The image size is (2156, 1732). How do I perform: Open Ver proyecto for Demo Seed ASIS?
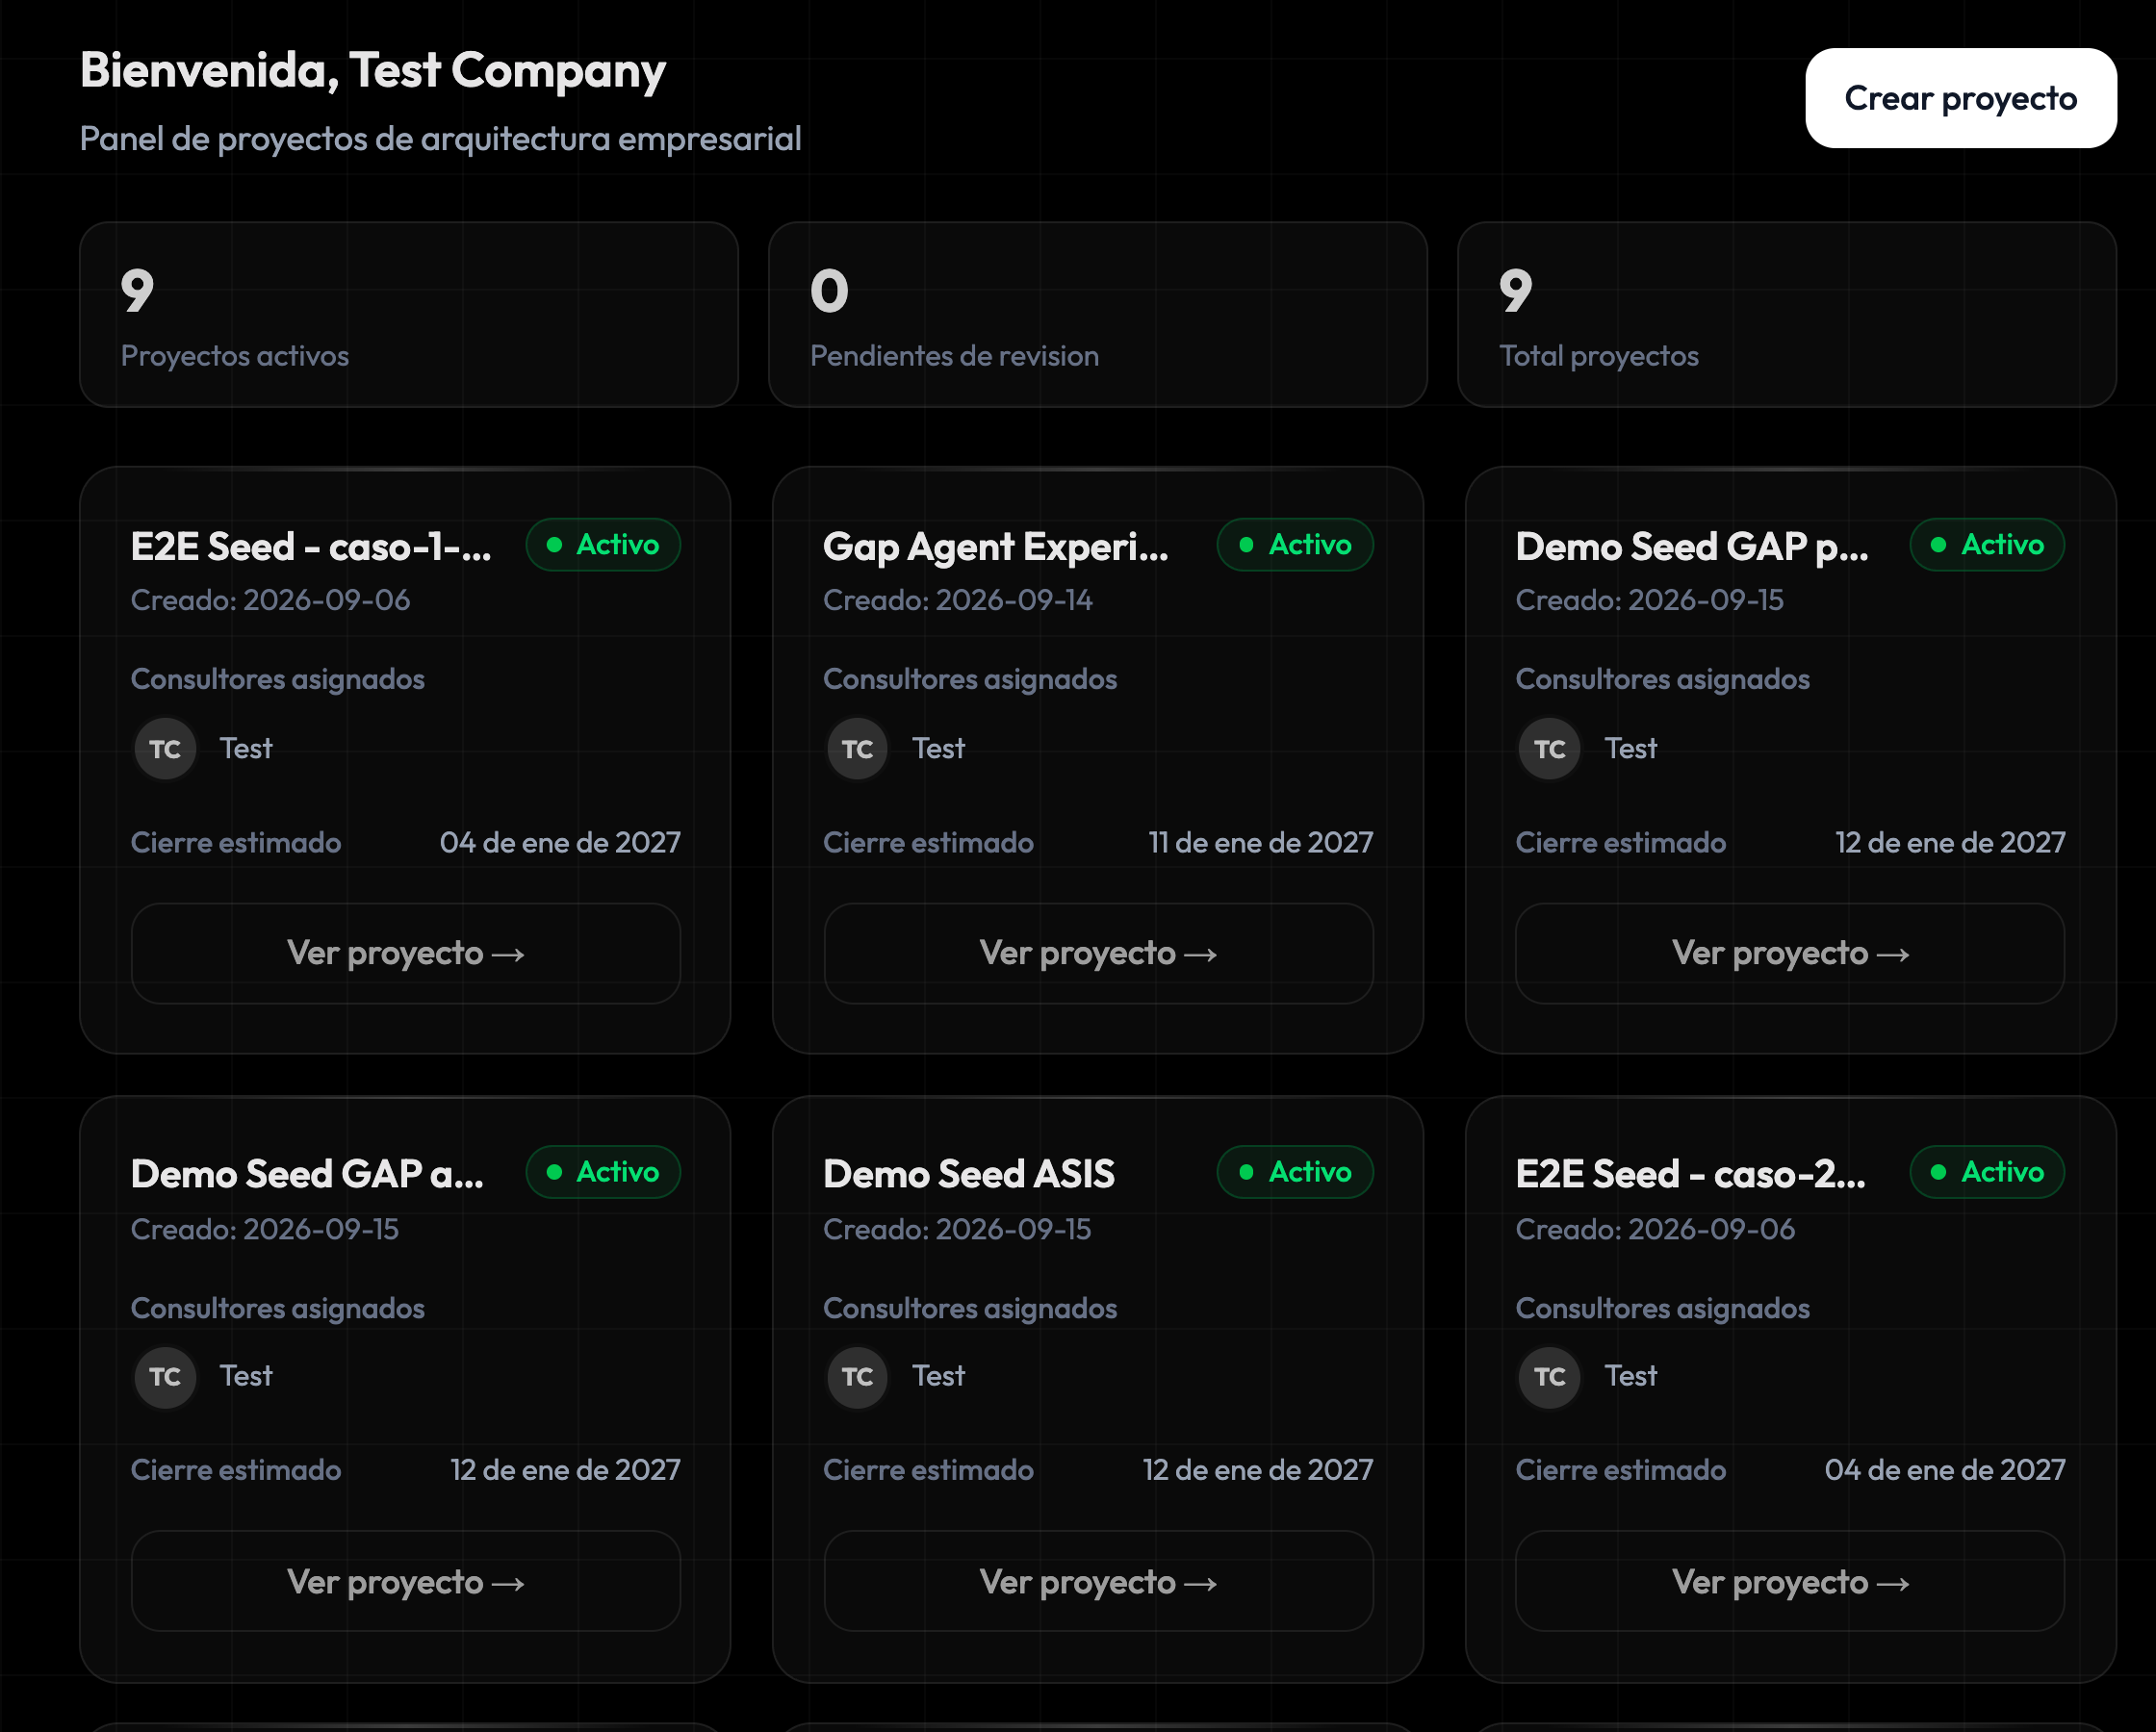[x=1098, y=1581]
